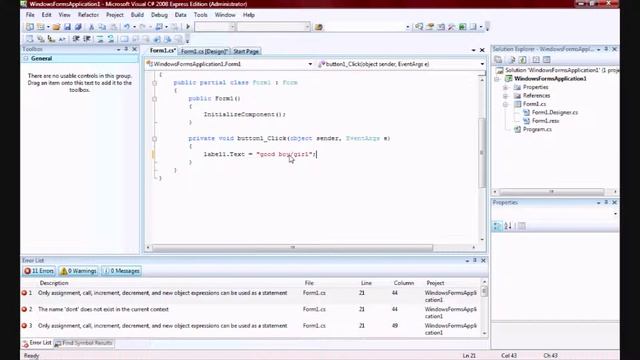Click the Save All toolbar icon

78,27
